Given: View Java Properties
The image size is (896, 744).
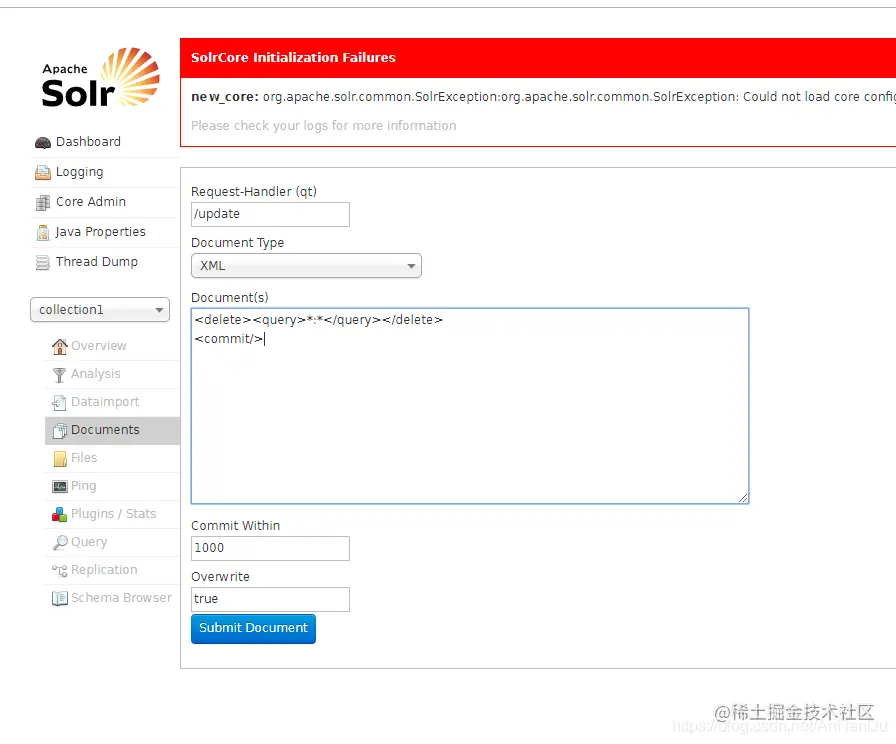Looking at the screenshot, I should coord(100,232).
